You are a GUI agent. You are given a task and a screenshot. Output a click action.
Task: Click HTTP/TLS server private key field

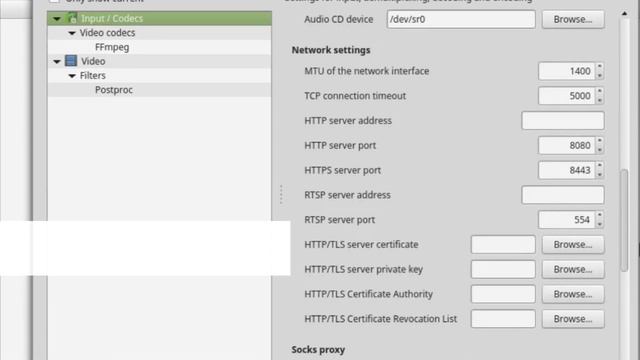[x=503, y=269]
